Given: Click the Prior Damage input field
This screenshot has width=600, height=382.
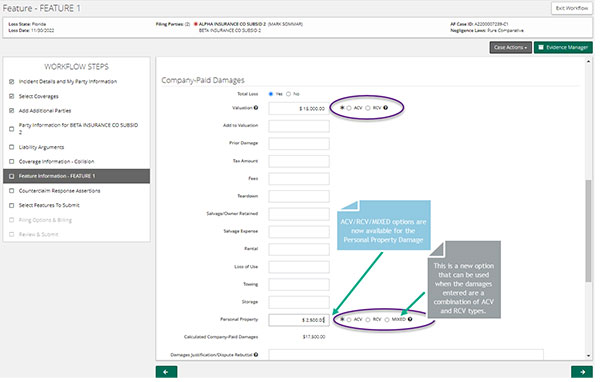Looking at the screenshot, I should click(x=299, y=144).
